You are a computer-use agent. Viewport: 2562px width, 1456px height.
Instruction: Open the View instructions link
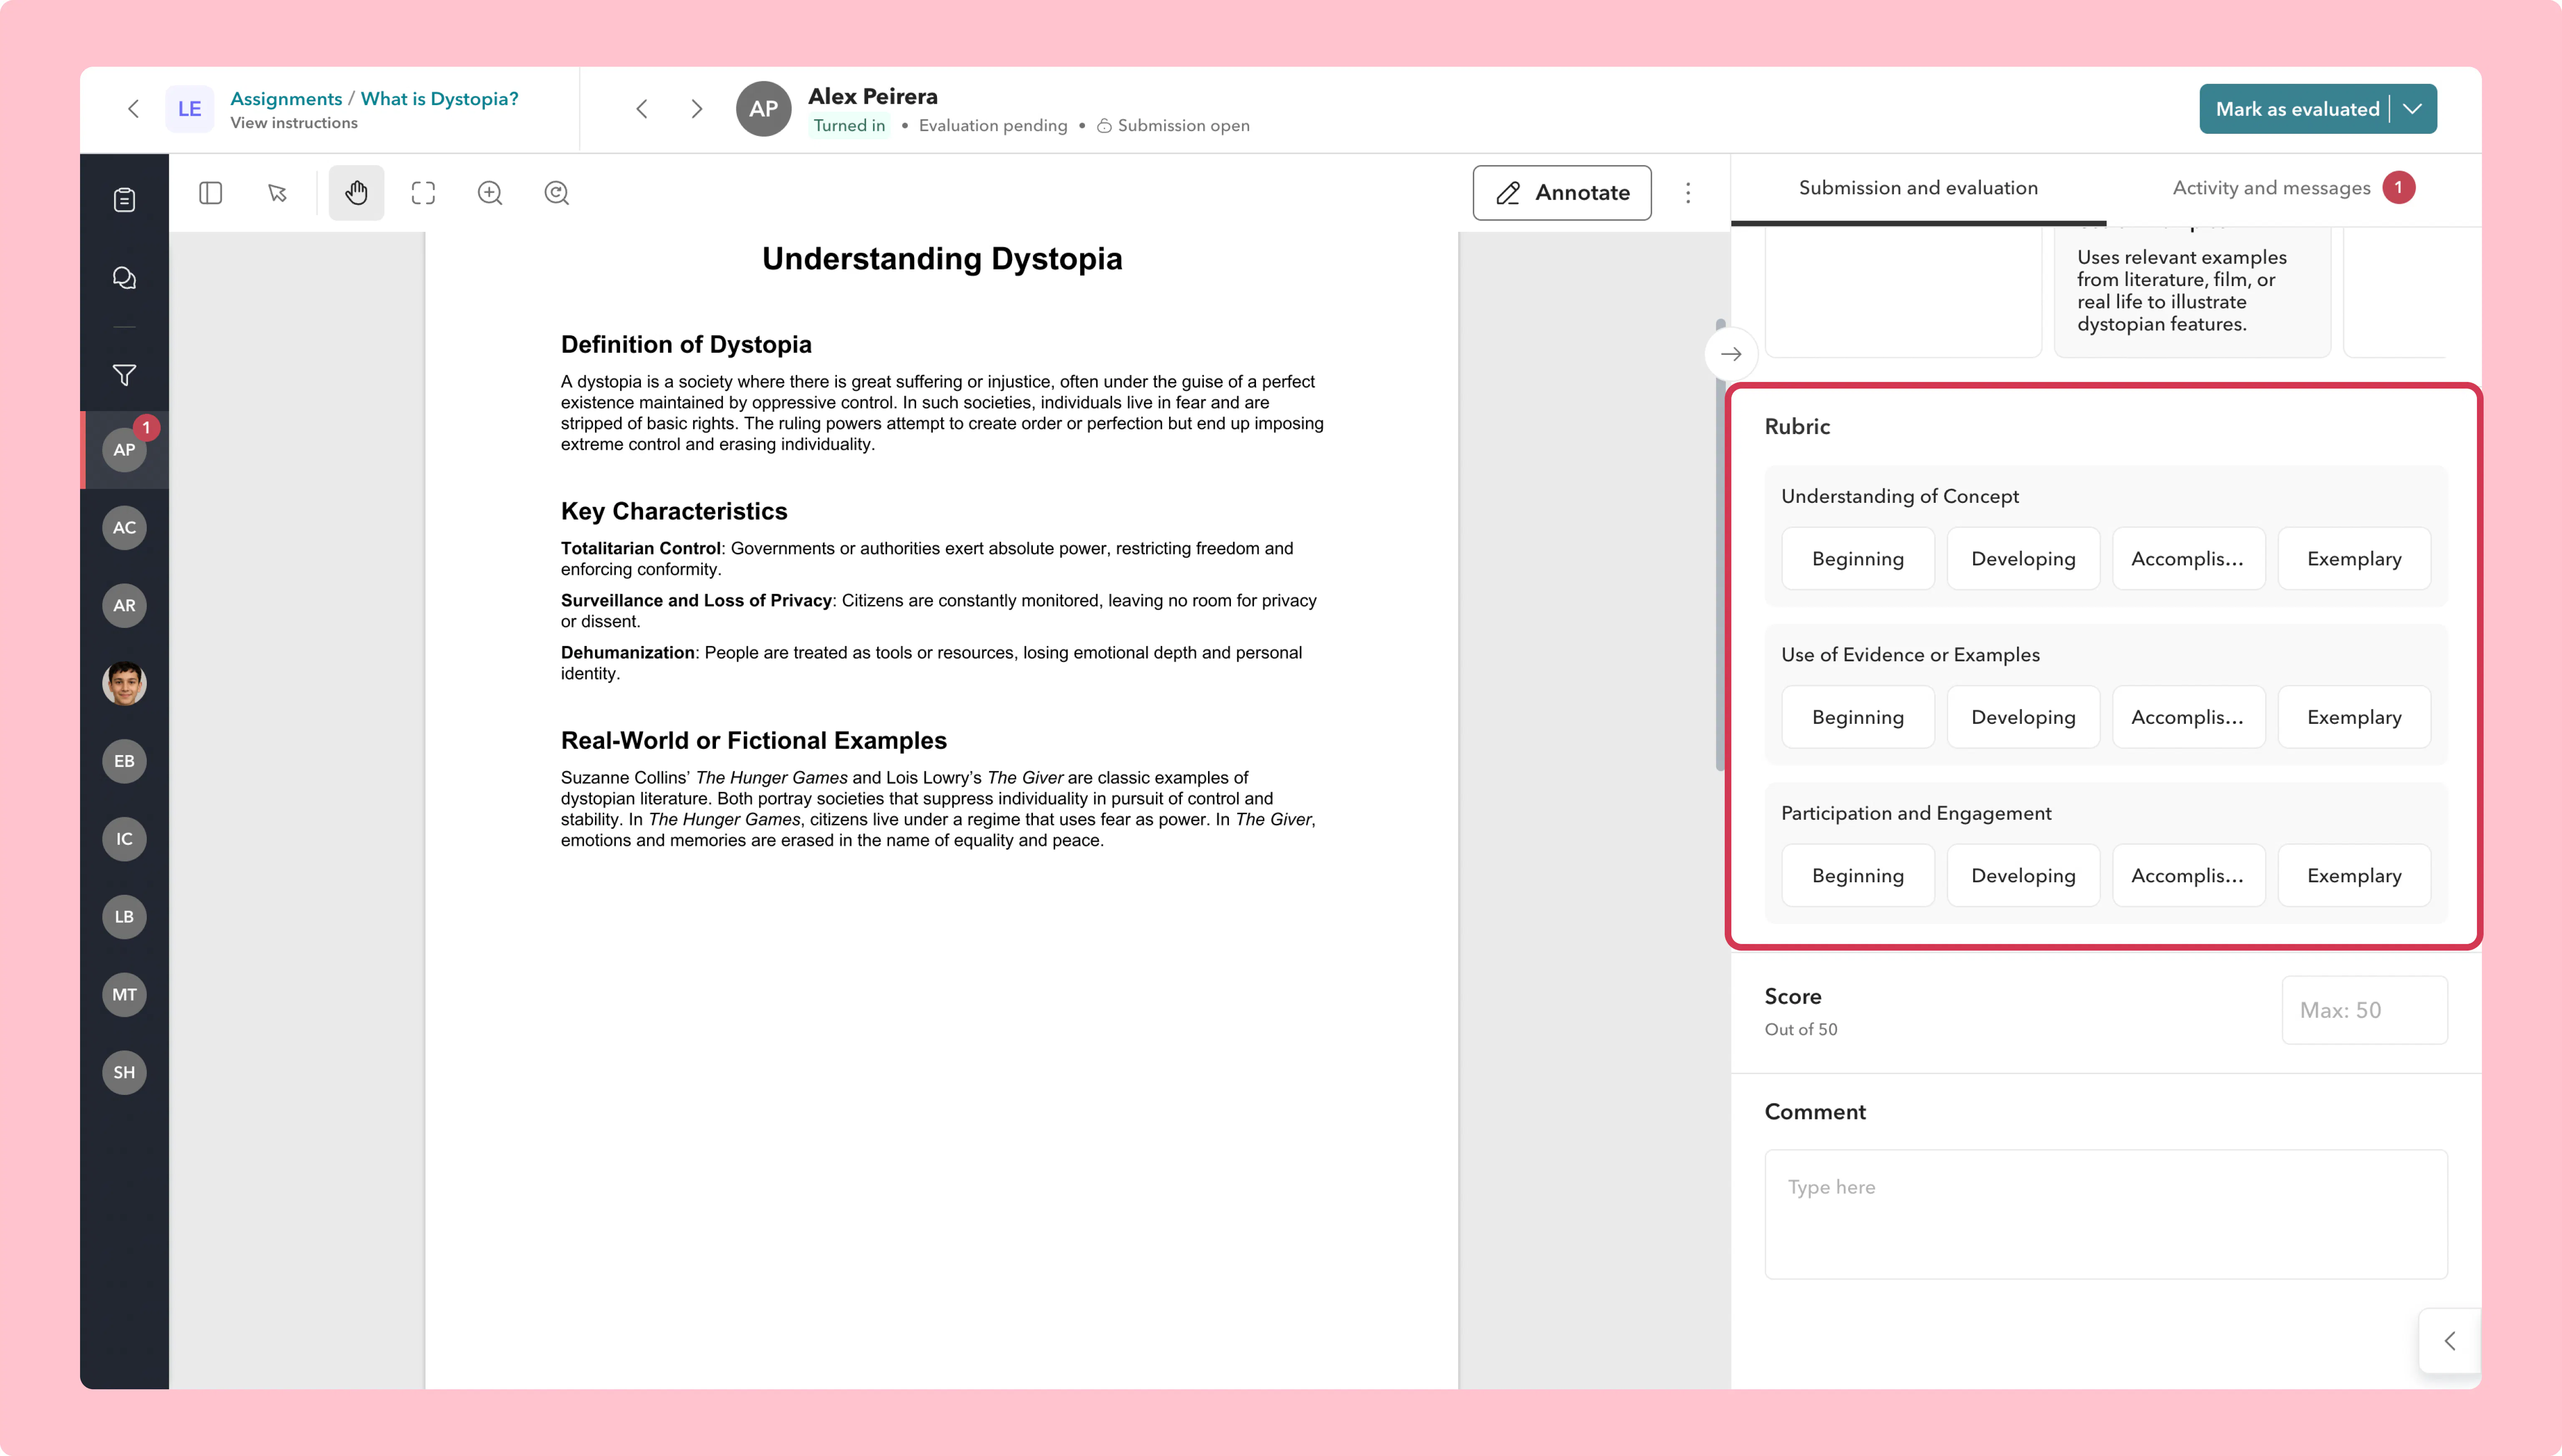pyautogui.click(x=294, y=122)
